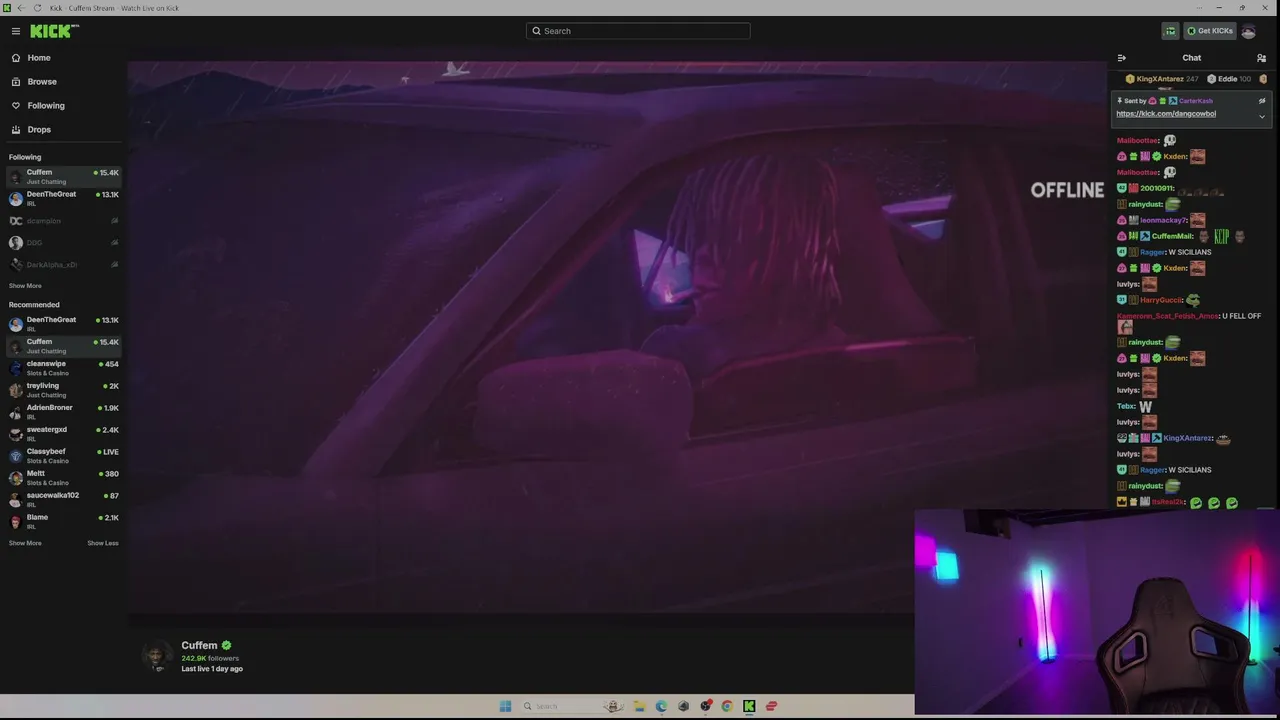
Task: Select KingXAntarez on the gift leaderboard
Action: (x=1162, y=79)
